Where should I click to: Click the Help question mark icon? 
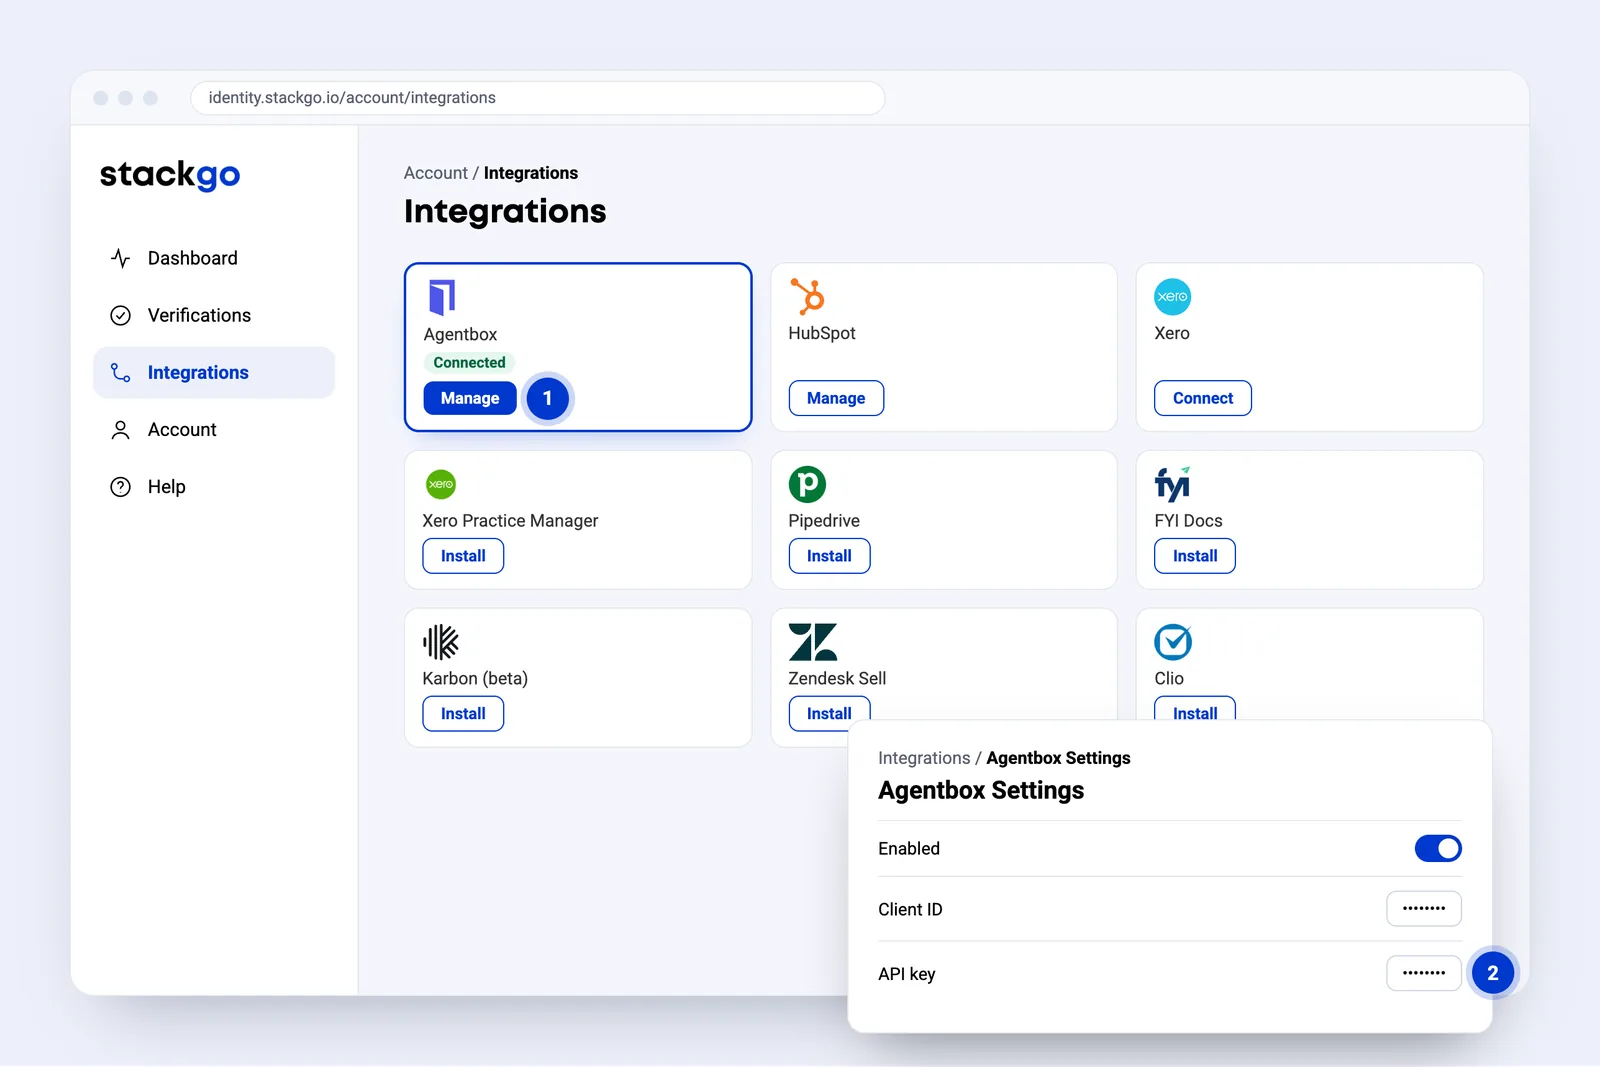coord(121,487)
